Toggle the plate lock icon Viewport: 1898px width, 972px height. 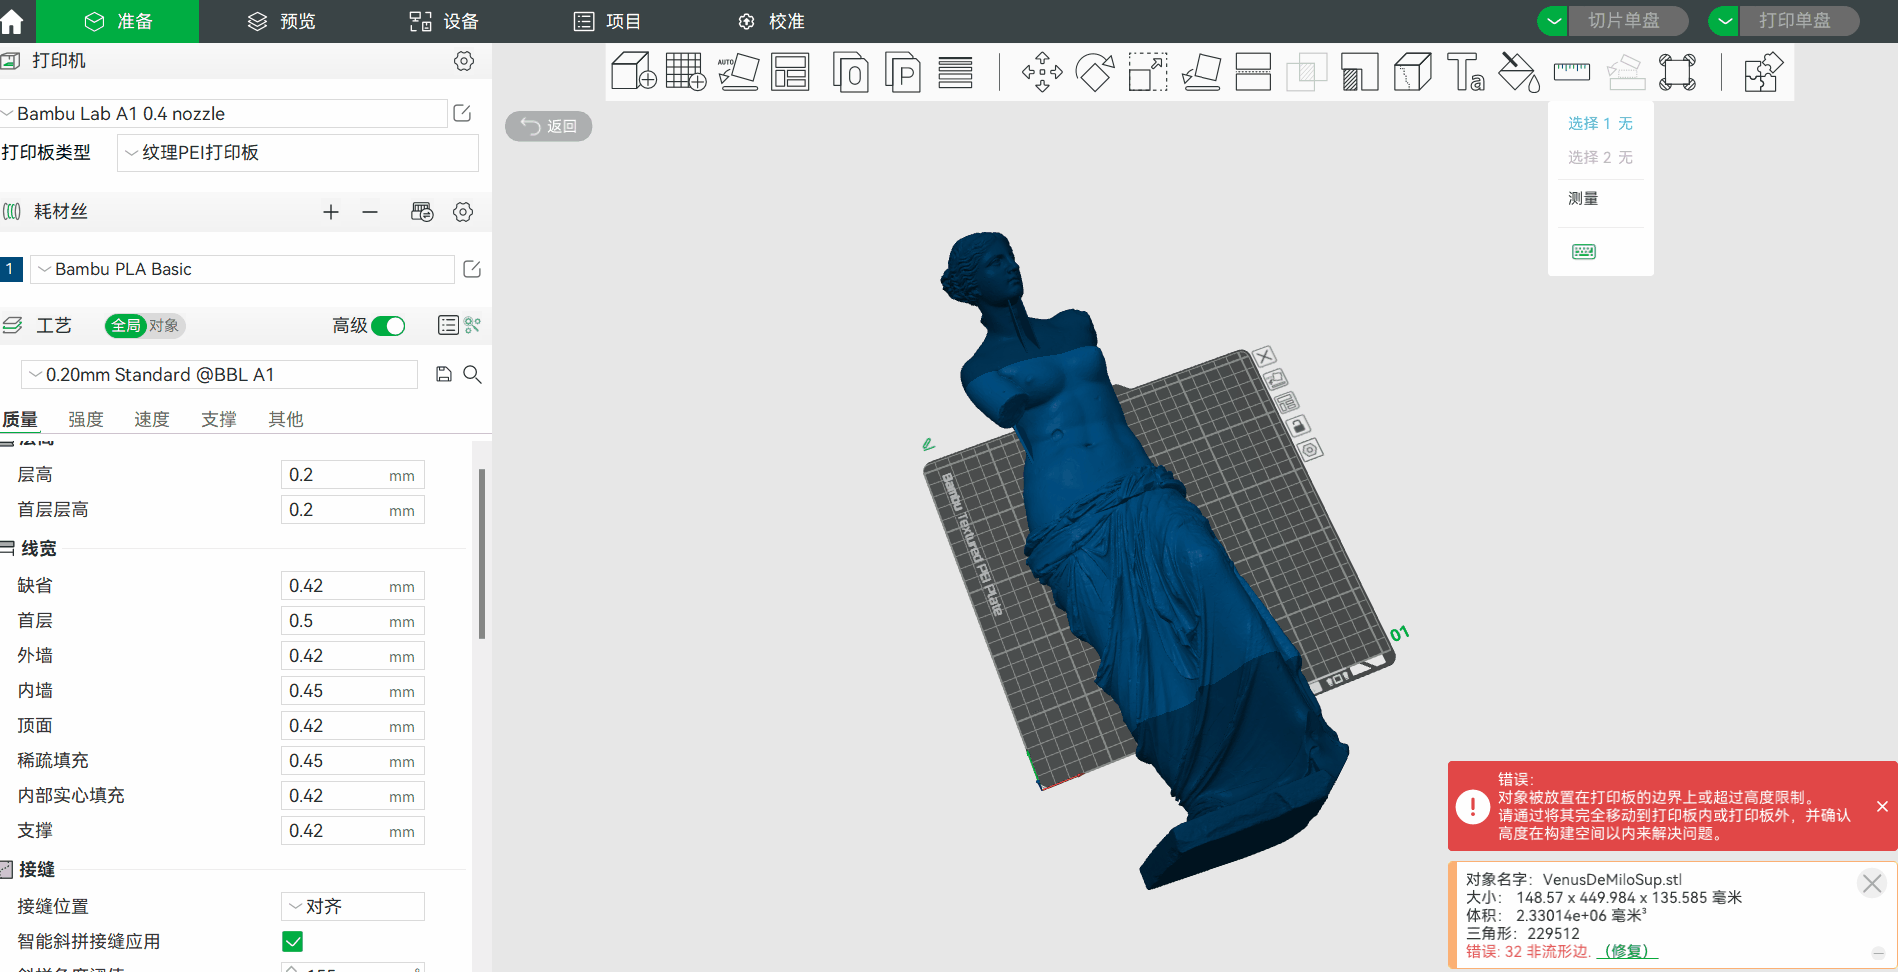pos(1298,426)
